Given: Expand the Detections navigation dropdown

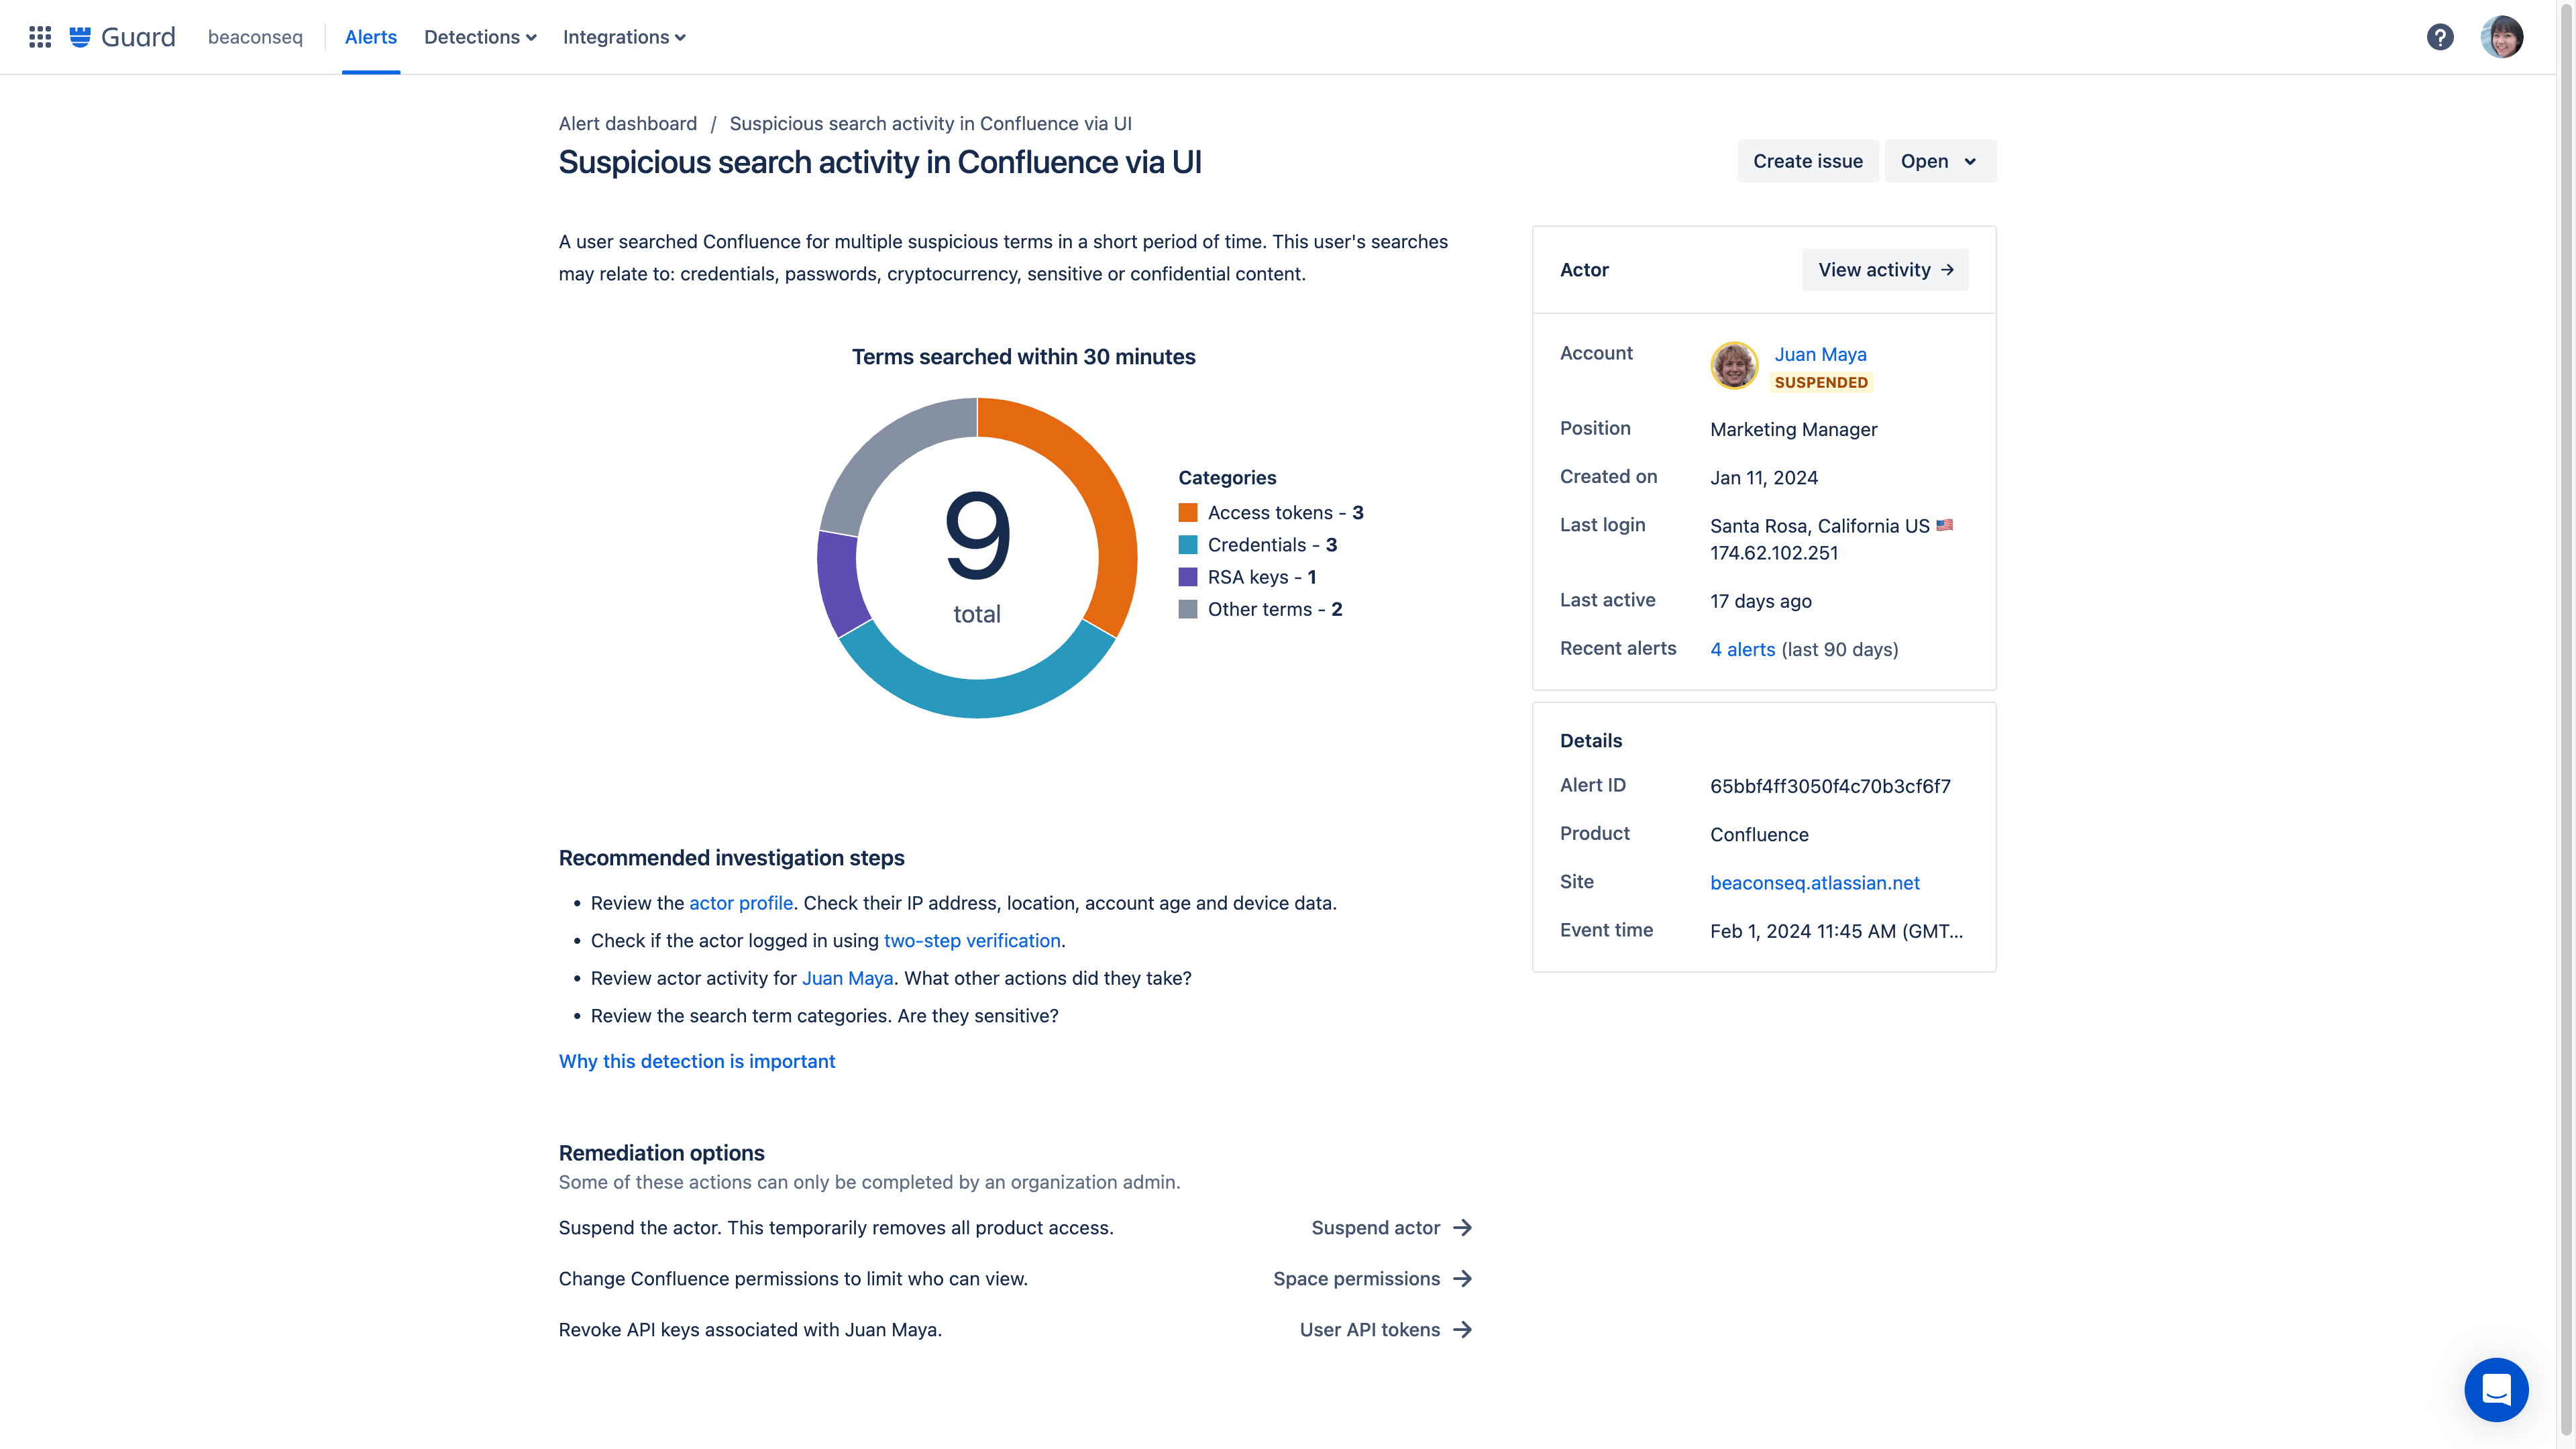Looking at the screenshot, I should pos(480,37).
